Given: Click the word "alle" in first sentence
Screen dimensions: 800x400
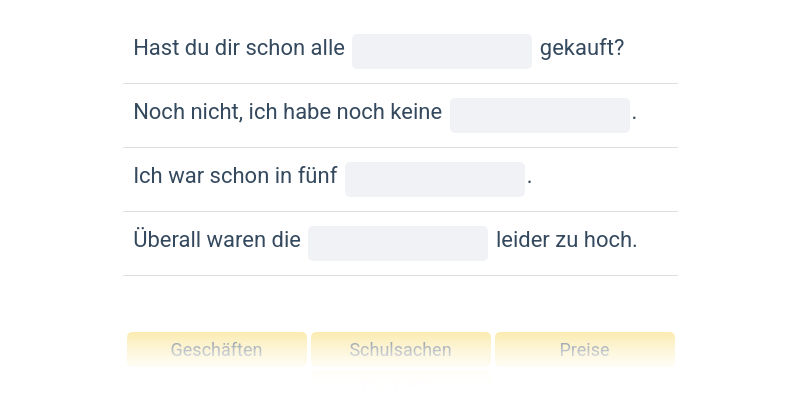Looking at the screenshot, I should click(x=328, y=48).
